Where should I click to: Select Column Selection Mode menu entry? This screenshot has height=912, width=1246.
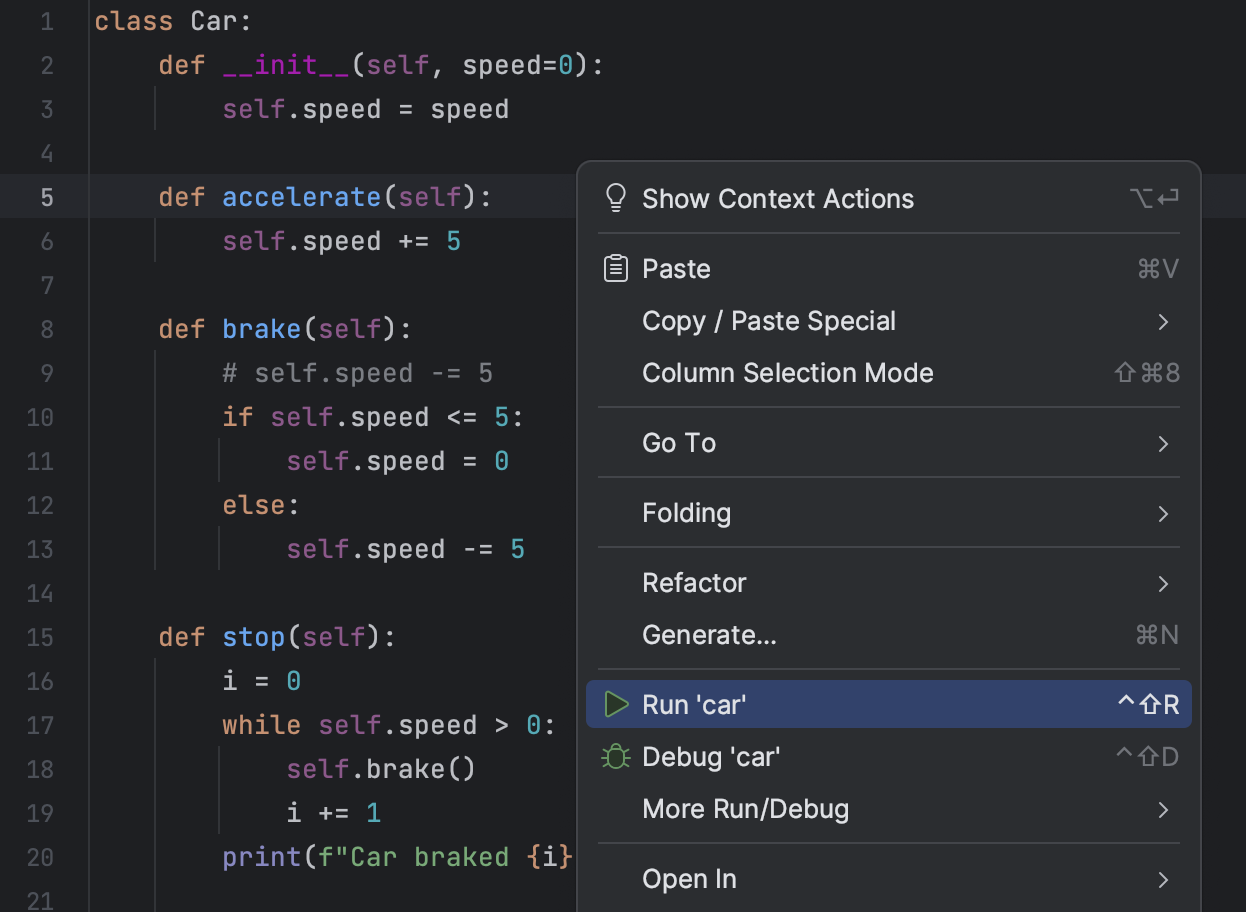coord(787,373)
